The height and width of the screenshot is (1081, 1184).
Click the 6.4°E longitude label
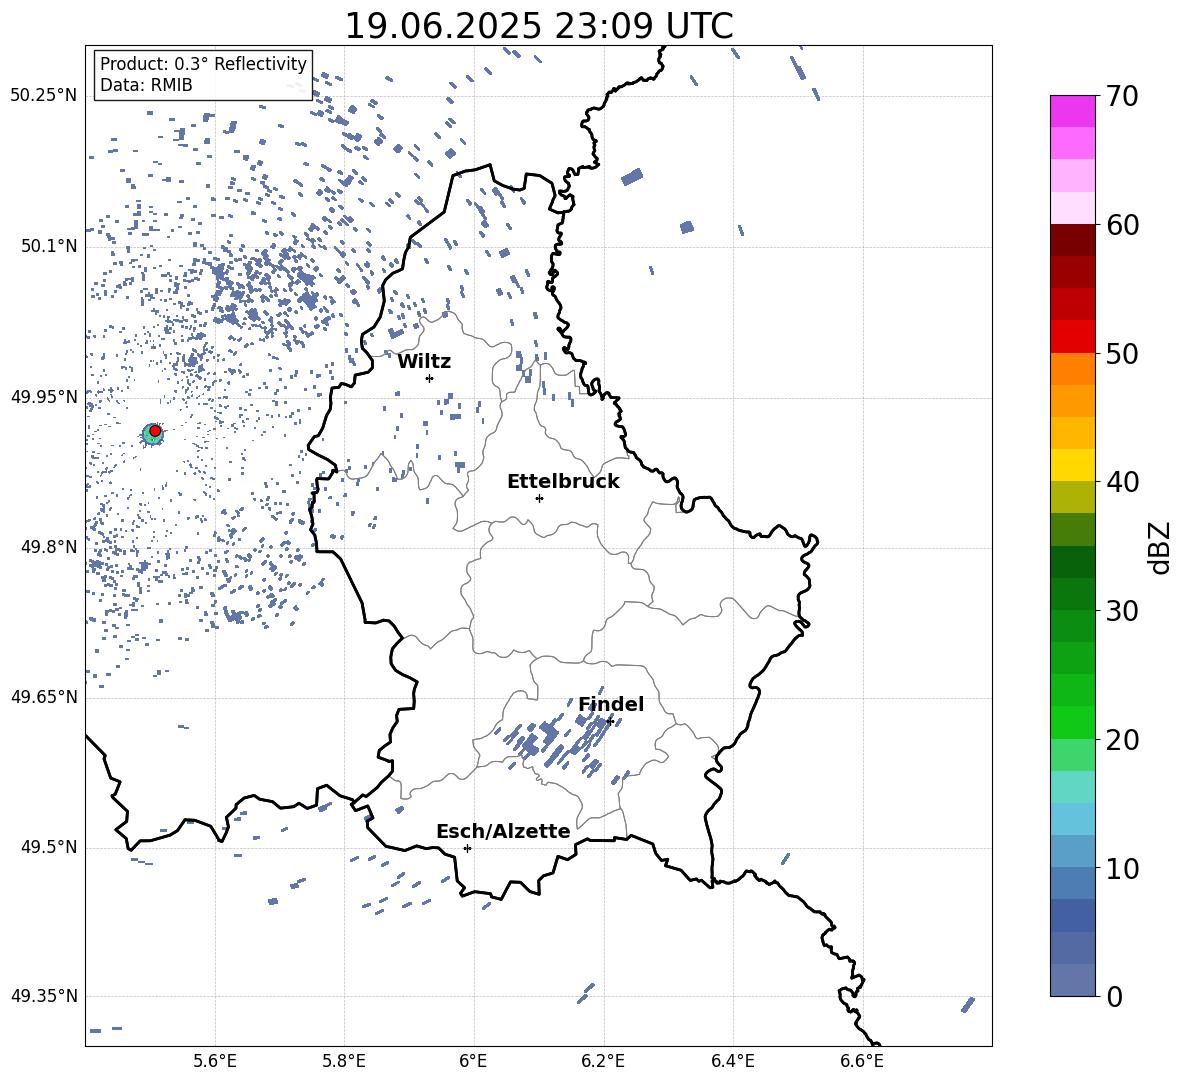pos(733,1062)
